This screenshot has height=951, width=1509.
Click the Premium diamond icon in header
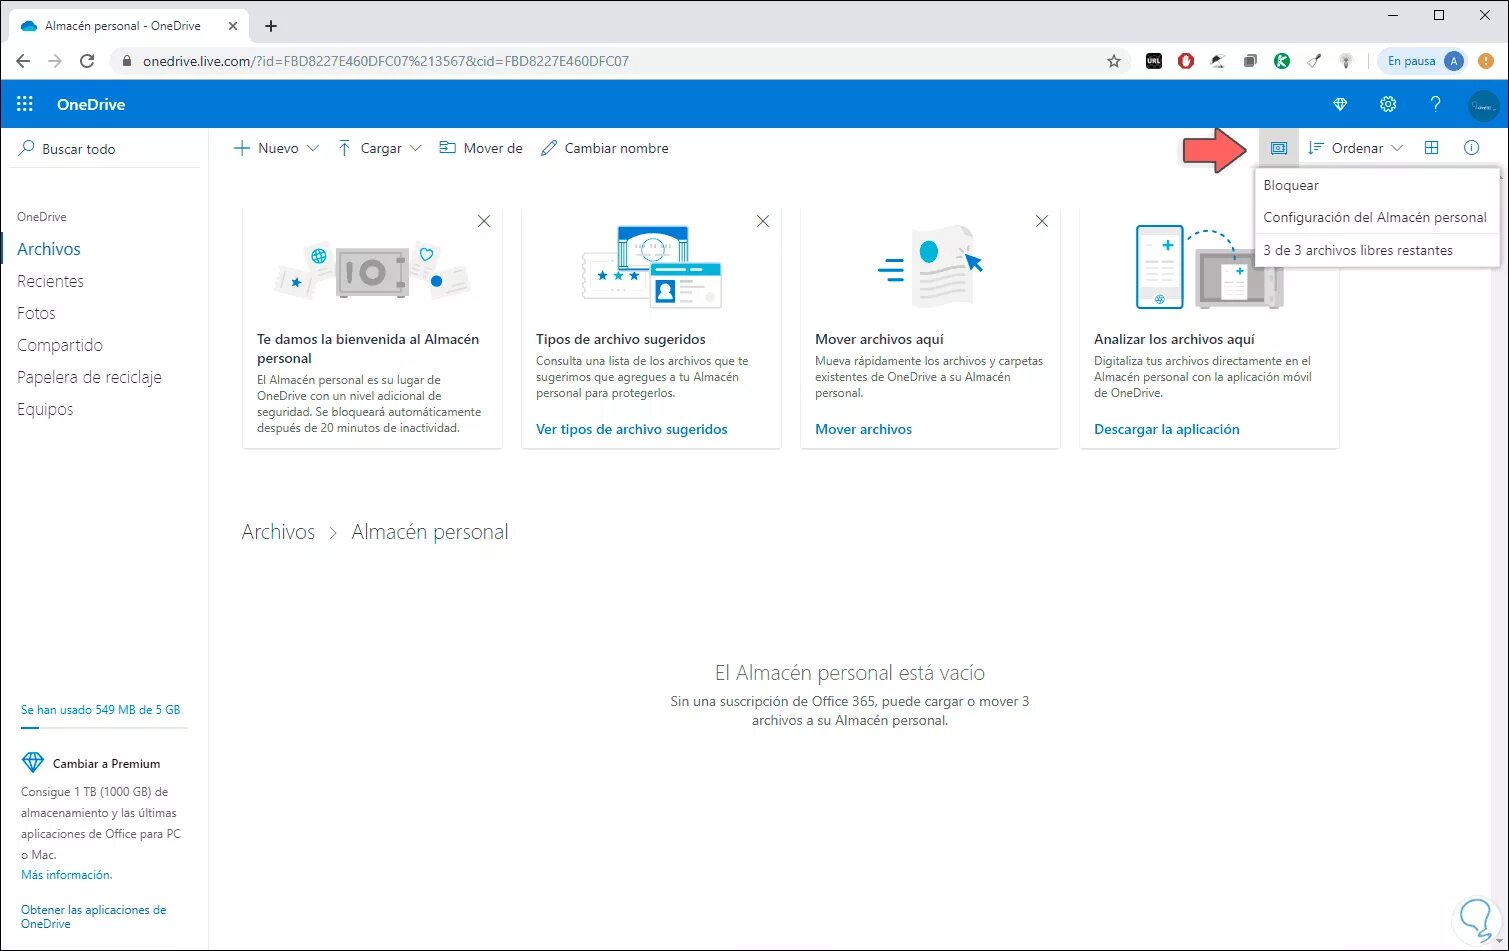[1341, 104]
